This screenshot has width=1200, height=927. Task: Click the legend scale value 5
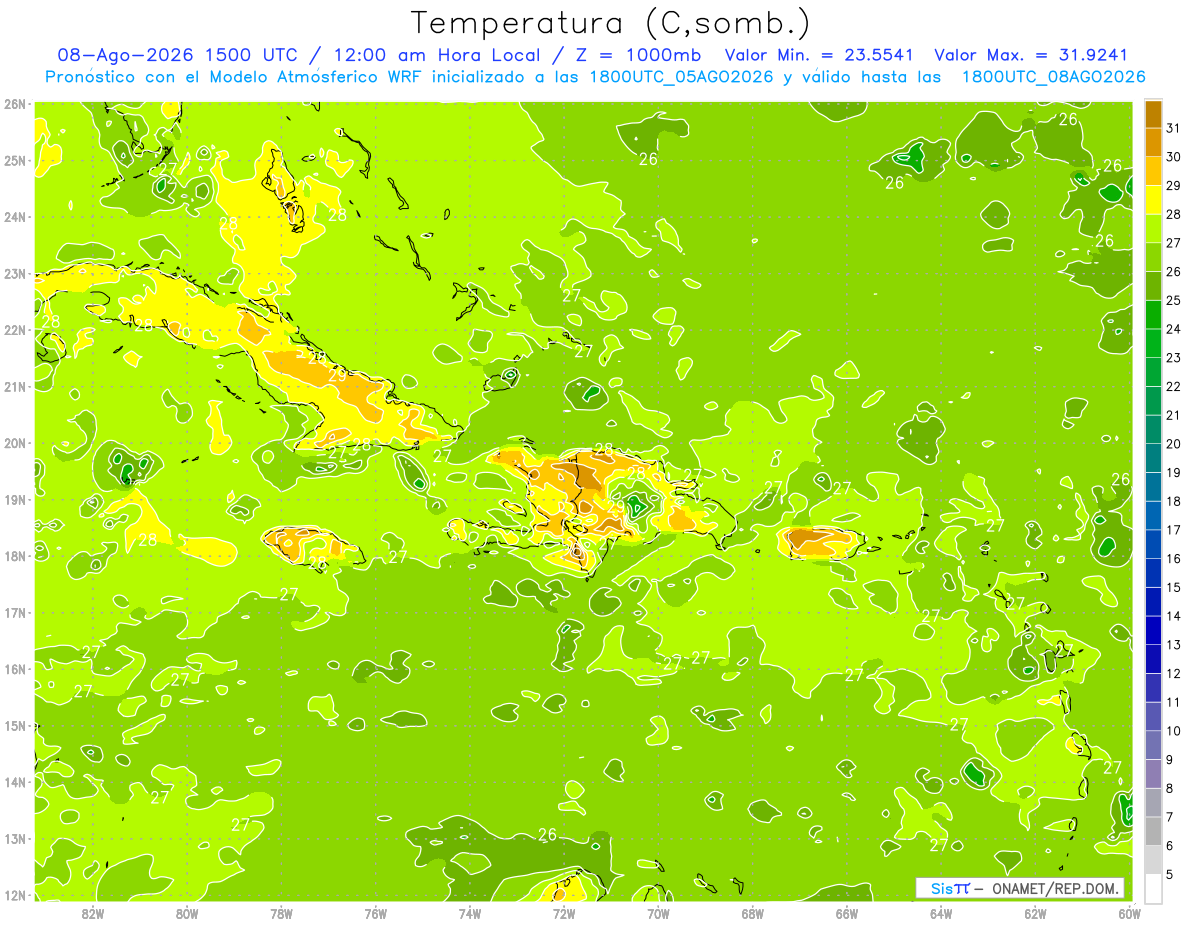(x=1170, y=876)
